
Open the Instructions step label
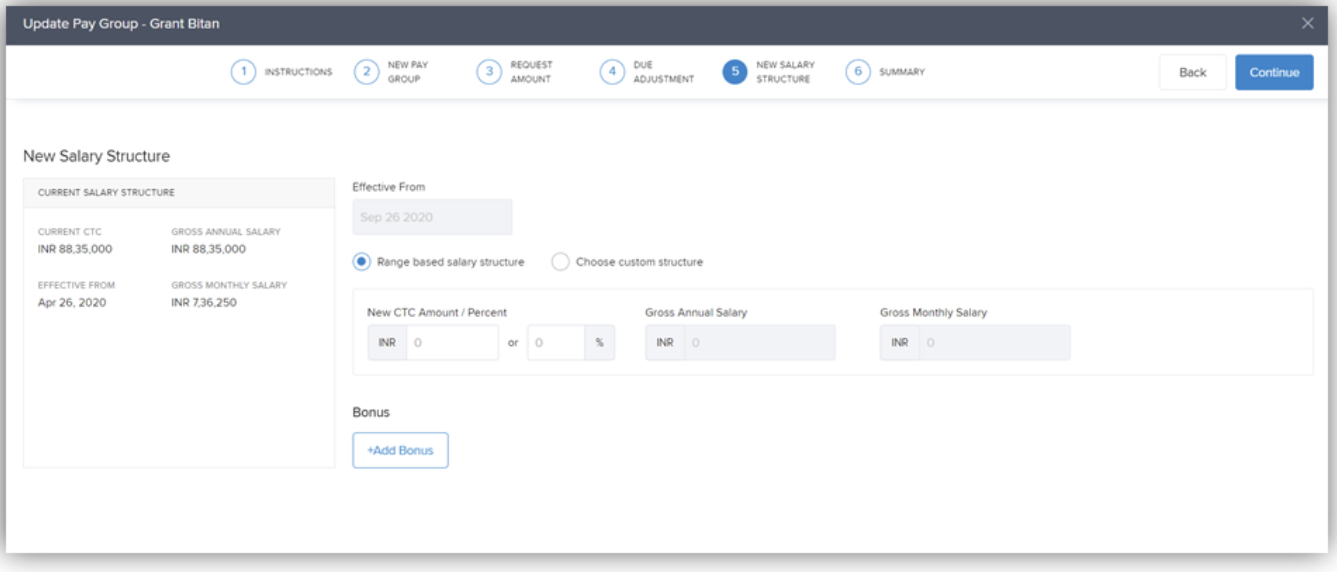298,73
